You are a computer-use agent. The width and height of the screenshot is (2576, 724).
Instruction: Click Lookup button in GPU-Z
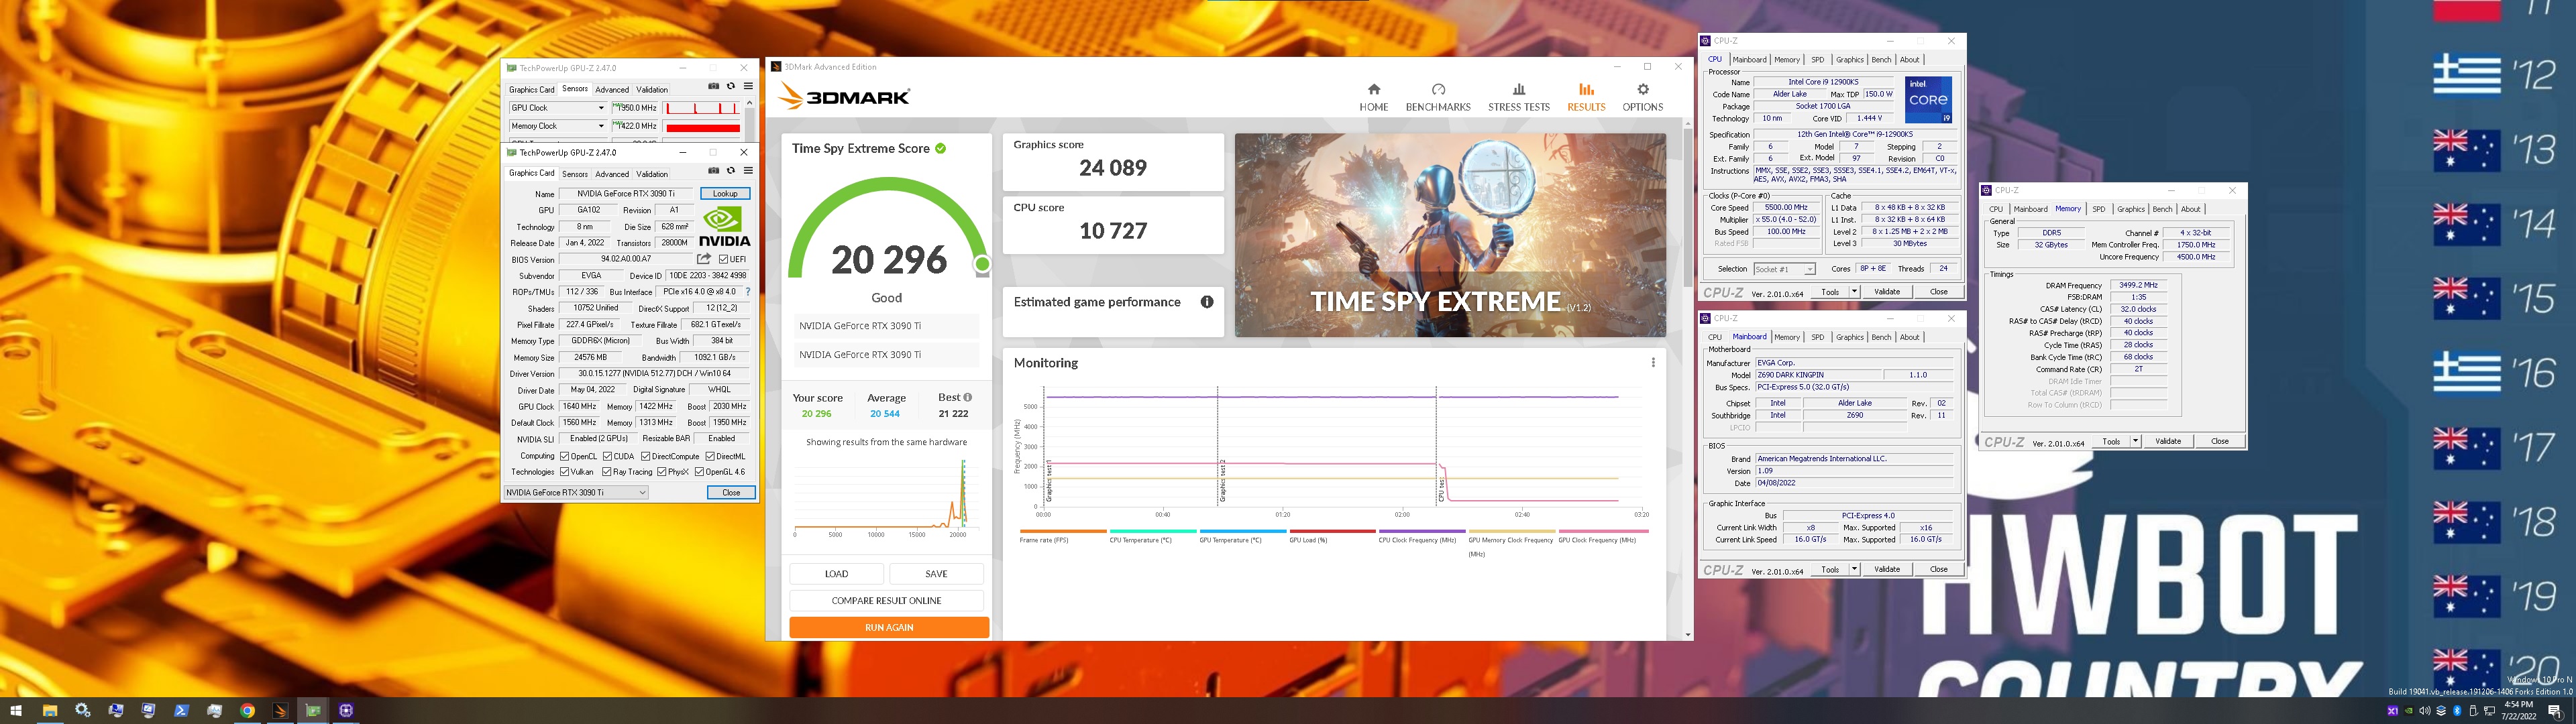coord(725,194)
